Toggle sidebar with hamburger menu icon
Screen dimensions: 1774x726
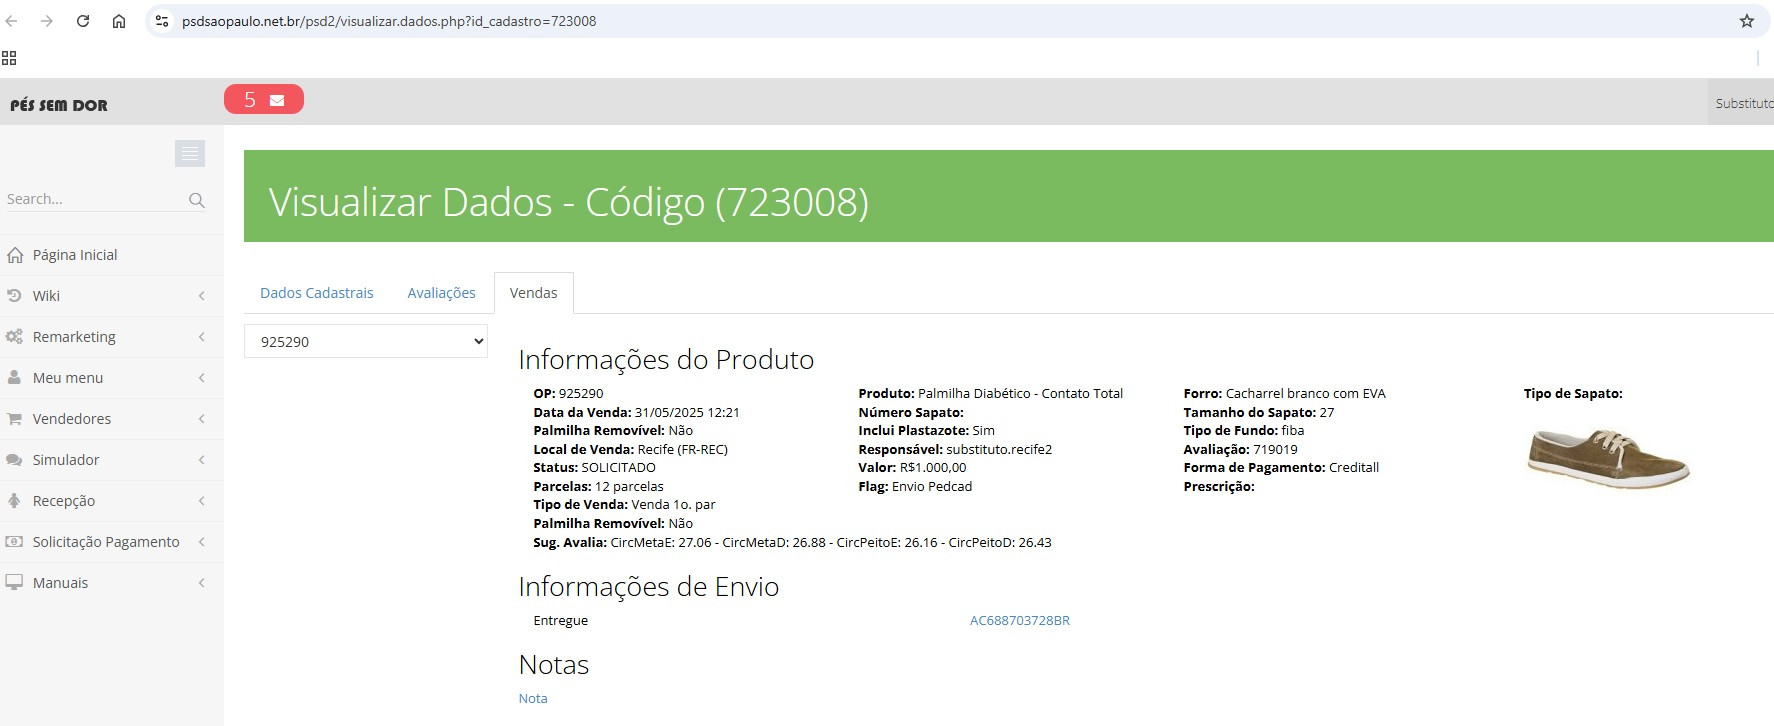(x=190, y=153)
